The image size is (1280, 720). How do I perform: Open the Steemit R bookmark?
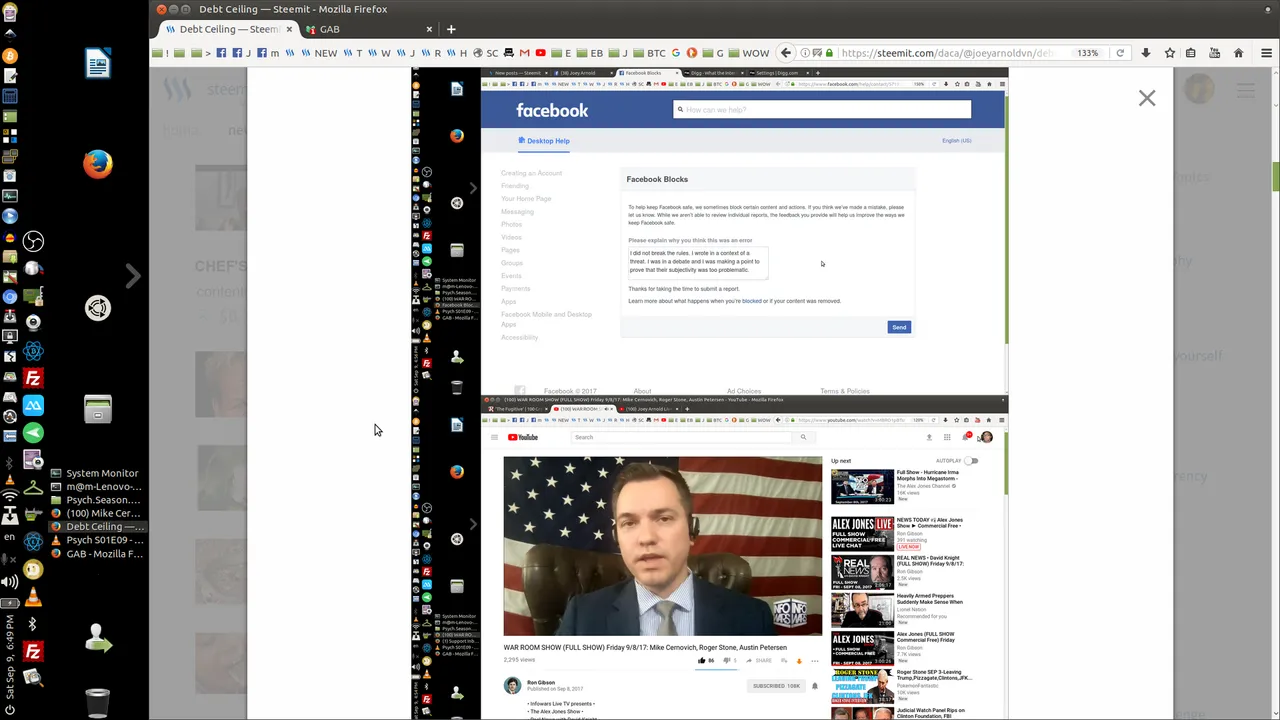pyautogui.click(x=431, y=53)
